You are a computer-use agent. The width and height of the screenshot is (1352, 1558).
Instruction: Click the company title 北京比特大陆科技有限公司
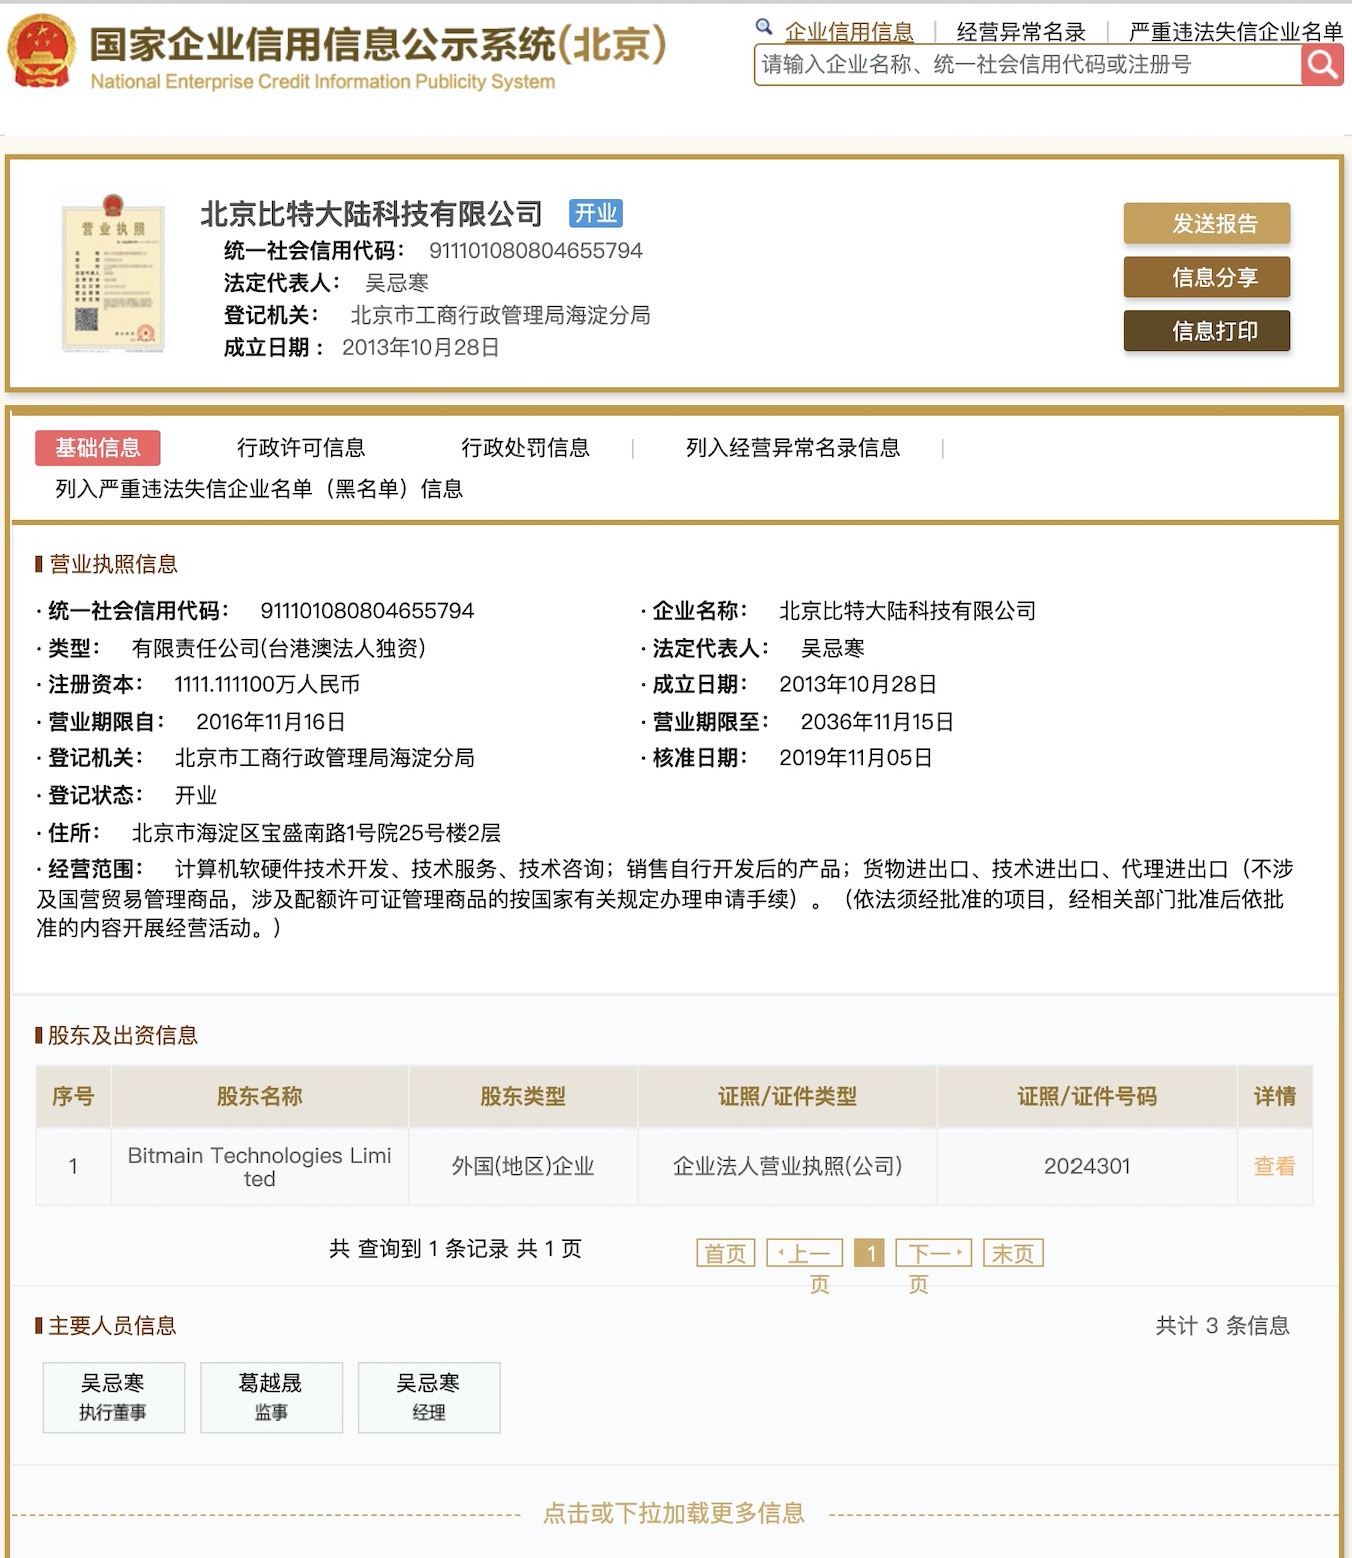click(x=371, y=213)
